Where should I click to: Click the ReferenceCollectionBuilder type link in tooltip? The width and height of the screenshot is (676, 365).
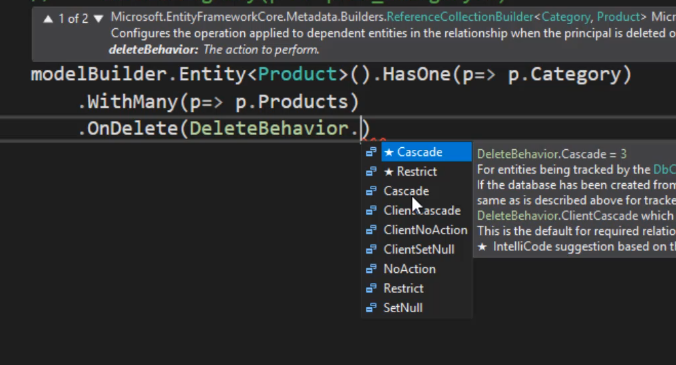click(x=460, y=17)
